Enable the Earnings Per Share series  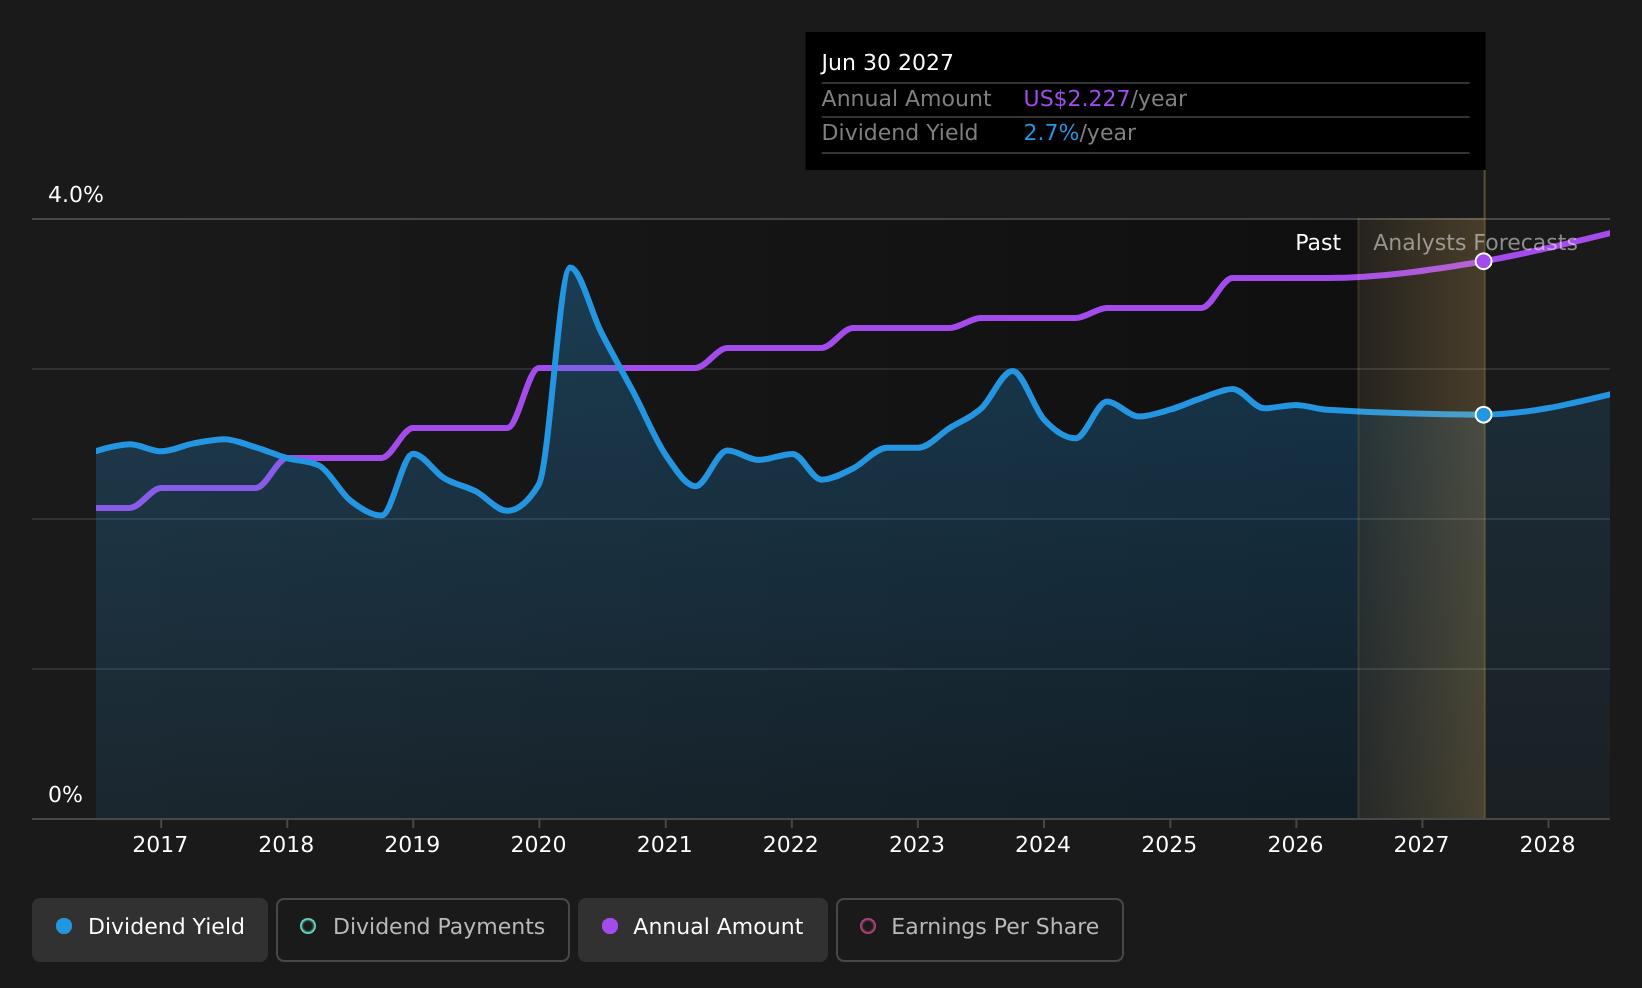click(980, 930)
